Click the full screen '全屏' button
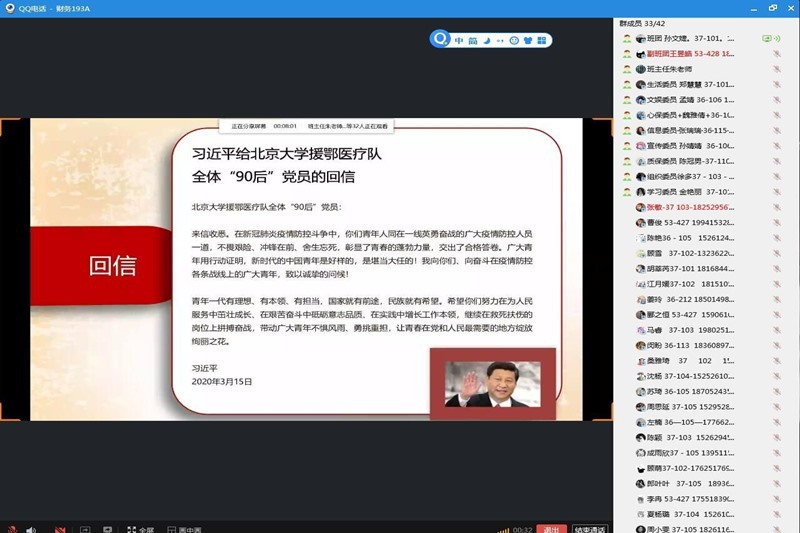 pos(140,530)
